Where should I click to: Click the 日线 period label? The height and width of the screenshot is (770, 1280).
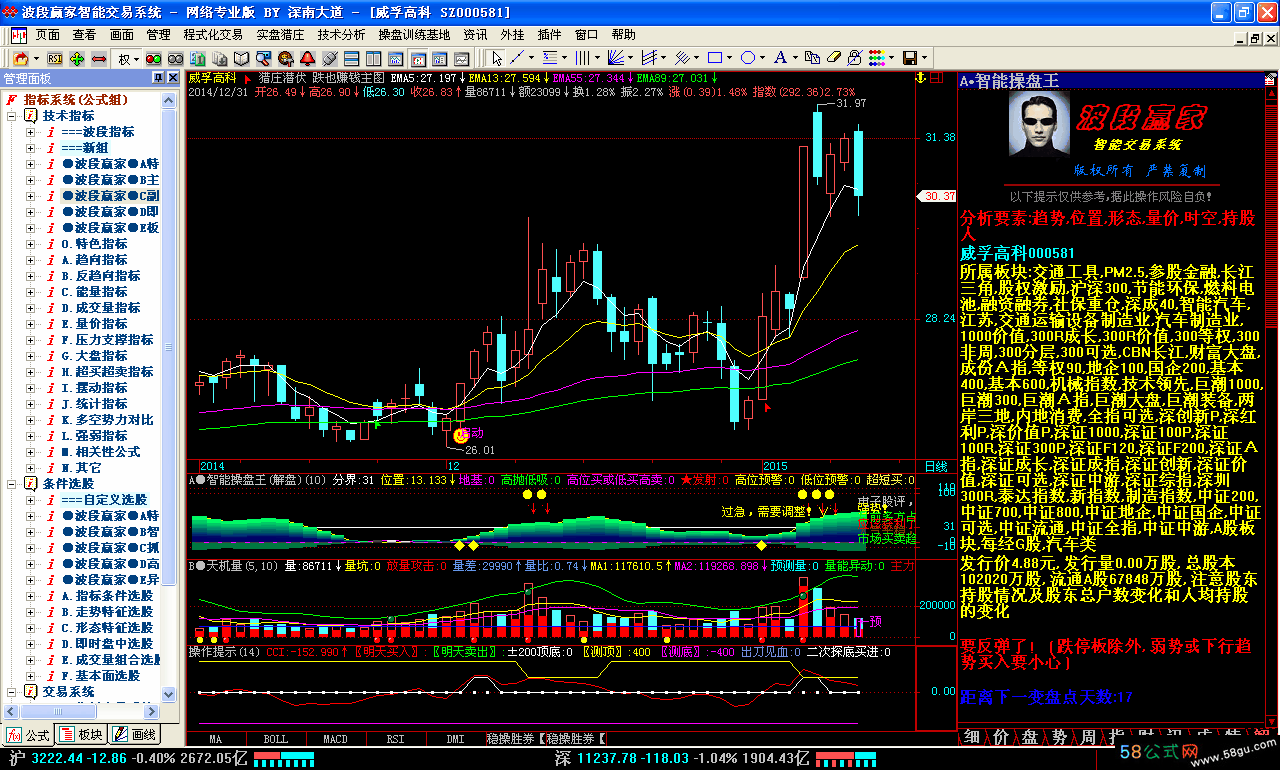tap(936, 466)
